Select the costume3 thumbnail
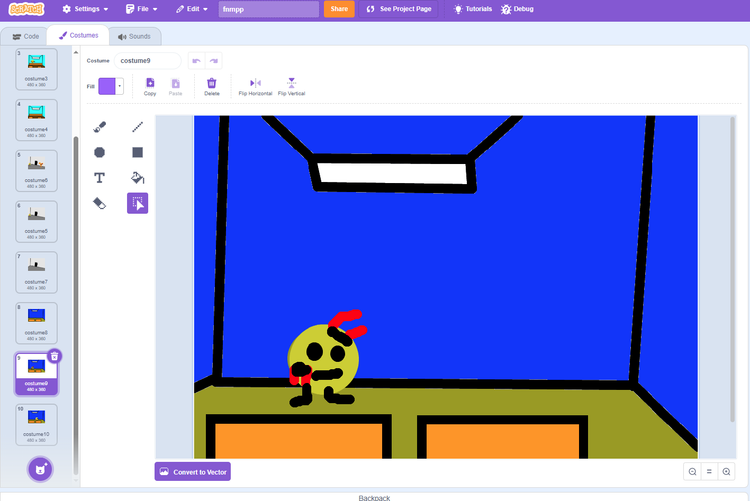750x501 pixels. [x=36, y=69]
